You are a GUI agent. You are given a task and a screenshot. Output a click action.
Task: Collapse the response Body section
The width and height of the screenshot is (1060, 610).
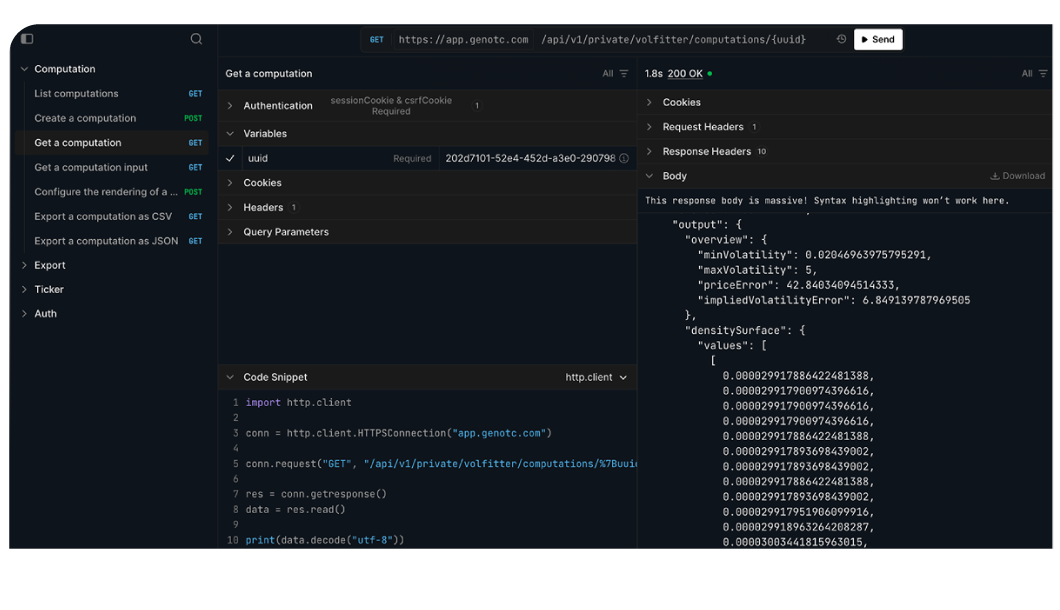649,176
